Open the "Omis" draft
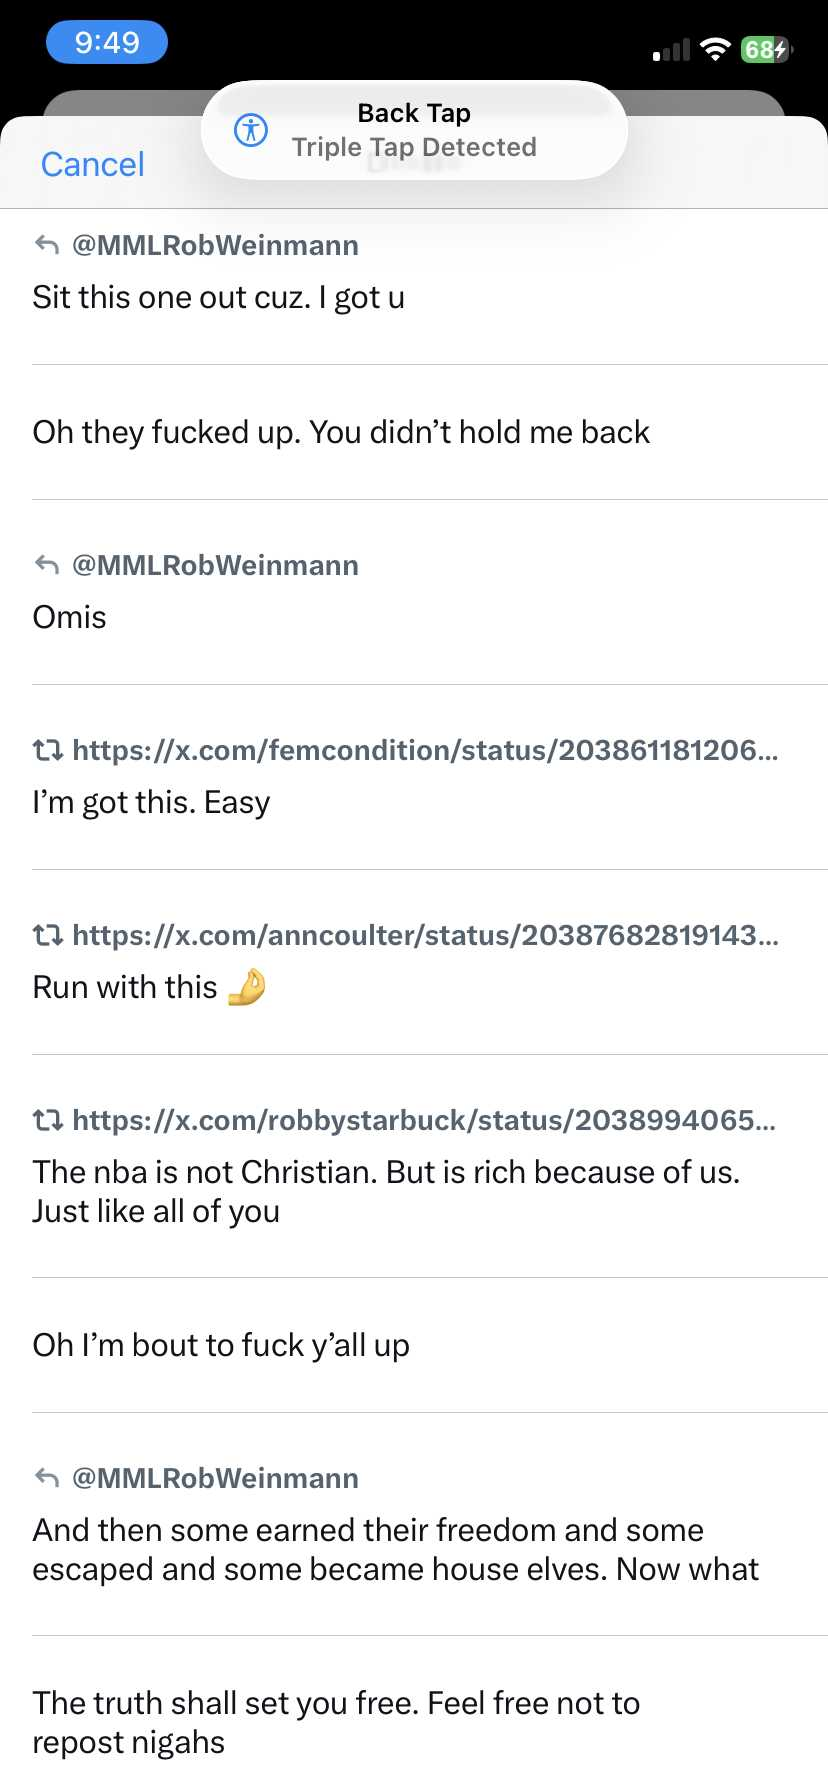This screenshot has width=828, height=1792. 70,618
